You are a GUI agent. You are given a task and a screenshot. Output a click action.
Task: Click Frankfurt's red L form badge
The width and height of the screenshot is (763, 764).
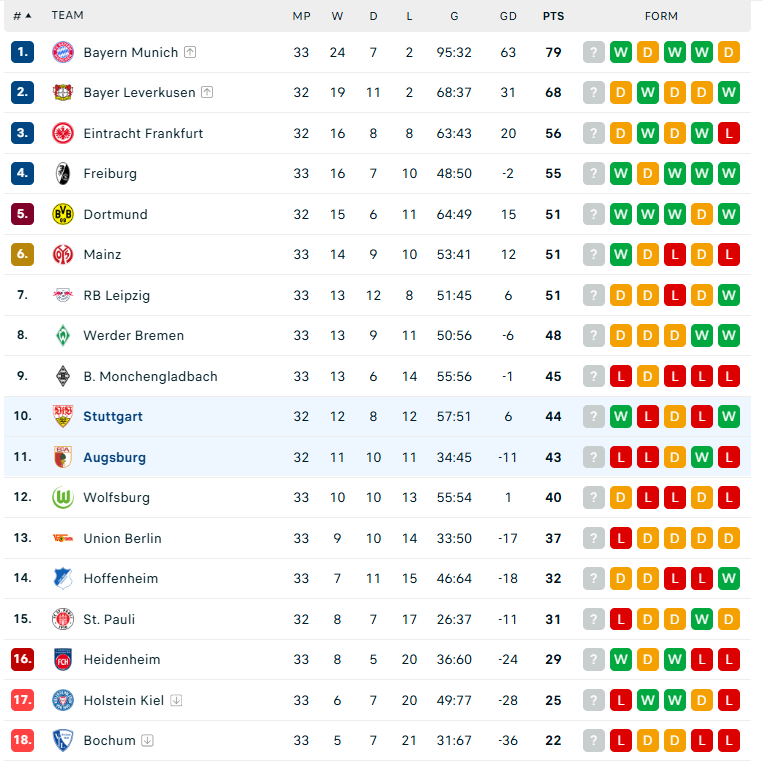point(728,133)
